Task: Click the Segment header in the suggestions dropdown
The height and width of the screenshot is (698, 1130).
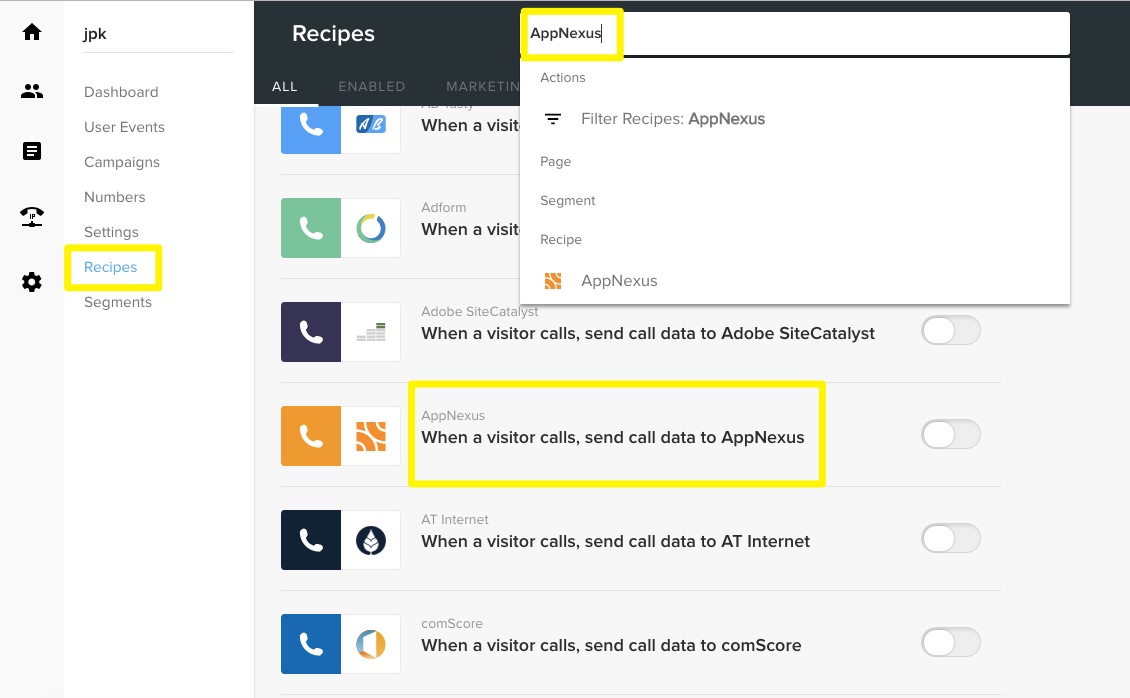Action: [568, 201]
